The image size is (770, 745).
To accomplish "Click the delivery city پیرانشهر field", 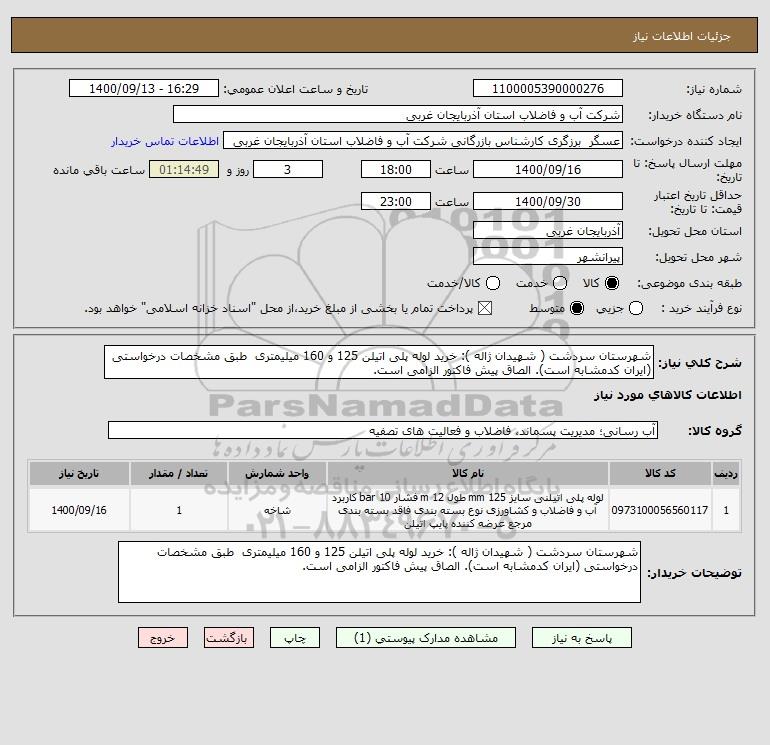I will 548,256.
